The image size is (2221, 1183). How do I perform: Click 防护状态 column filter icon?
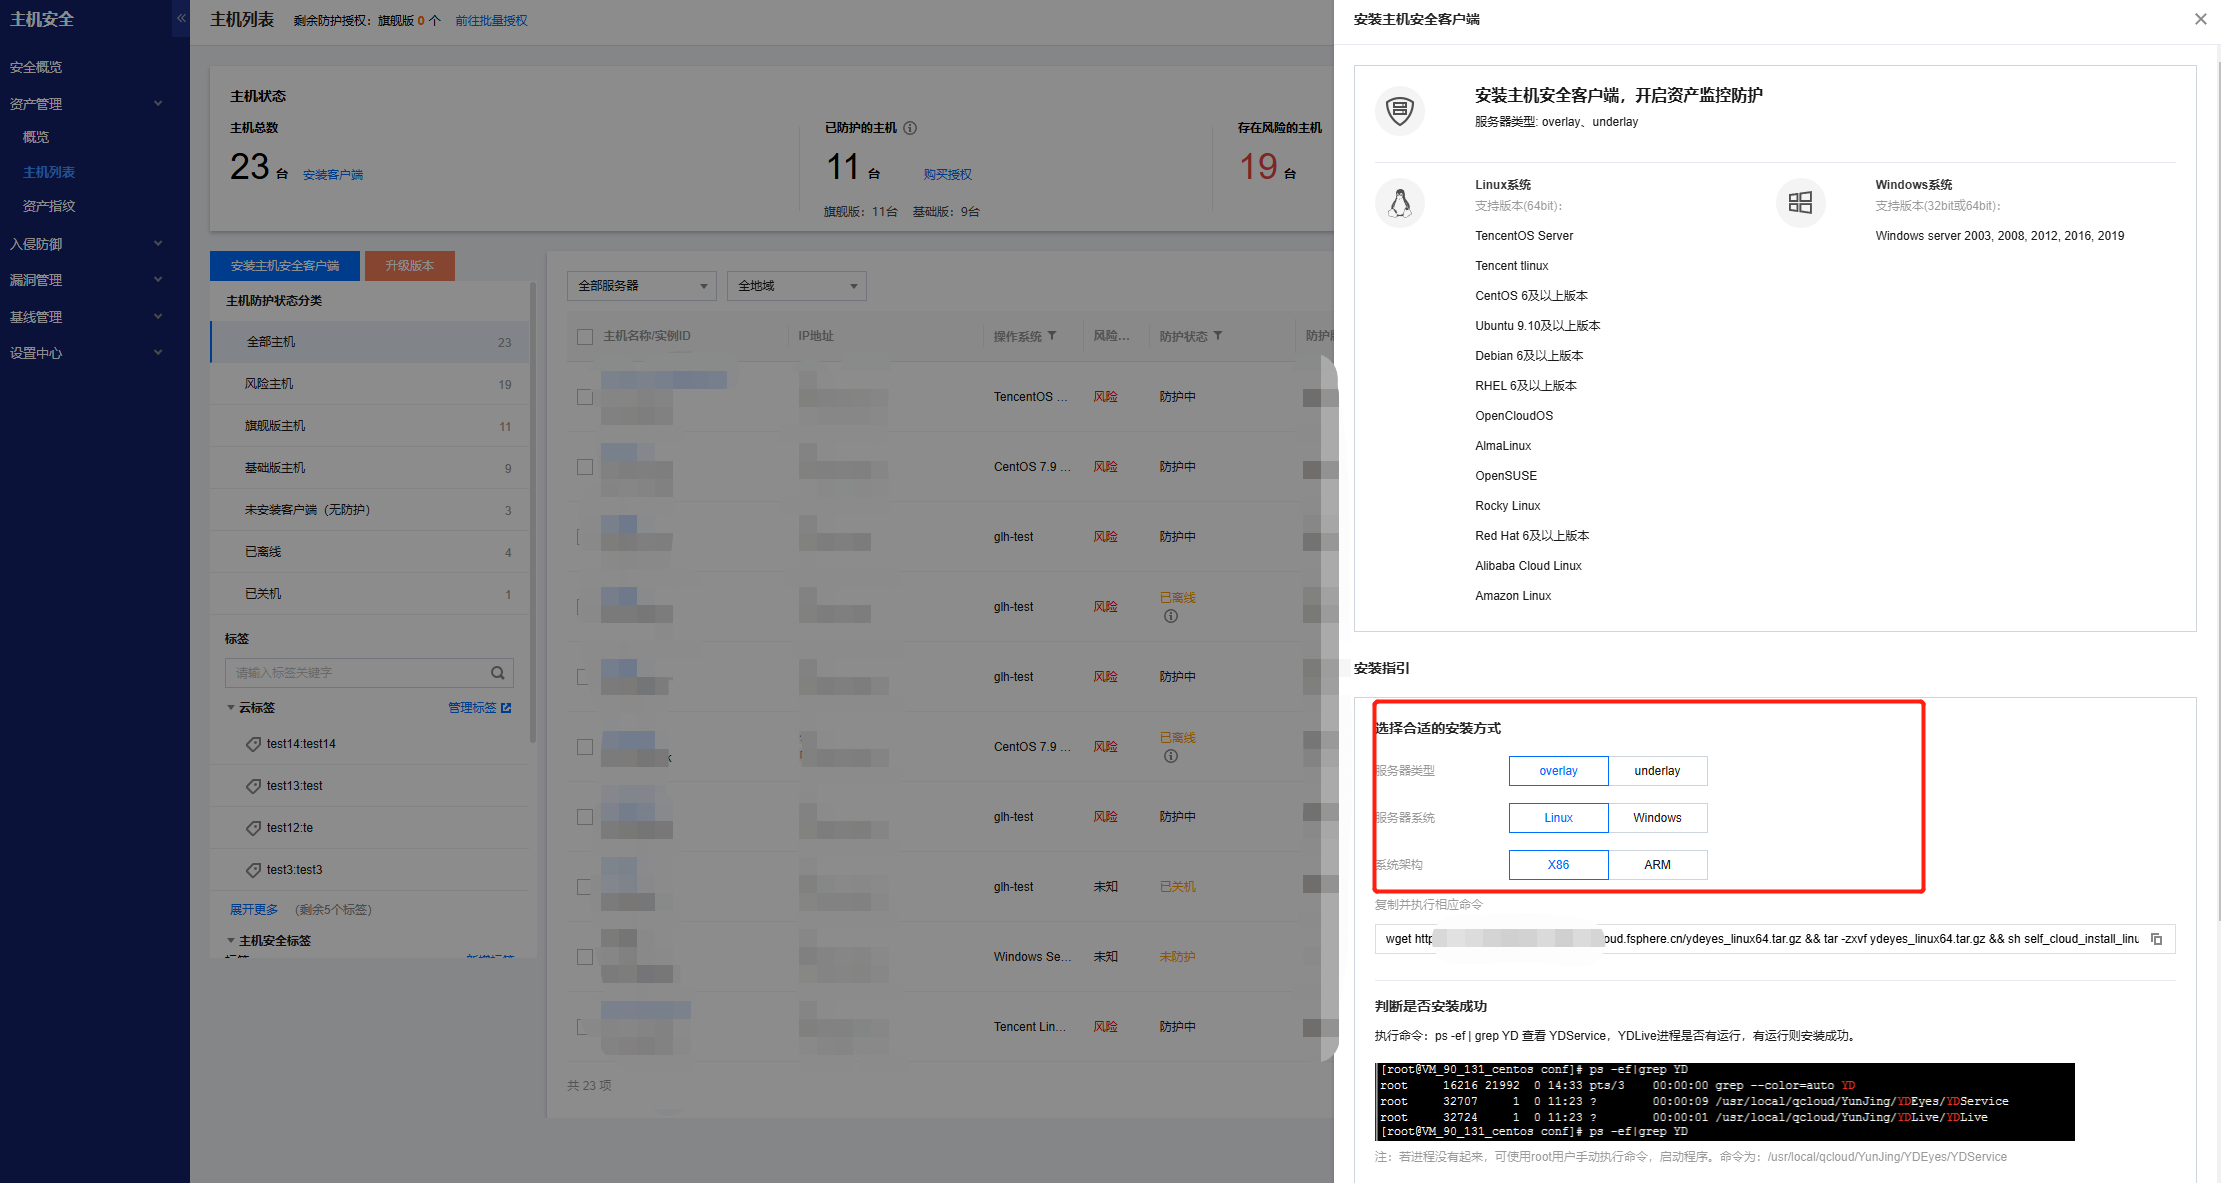(1217, 336)
